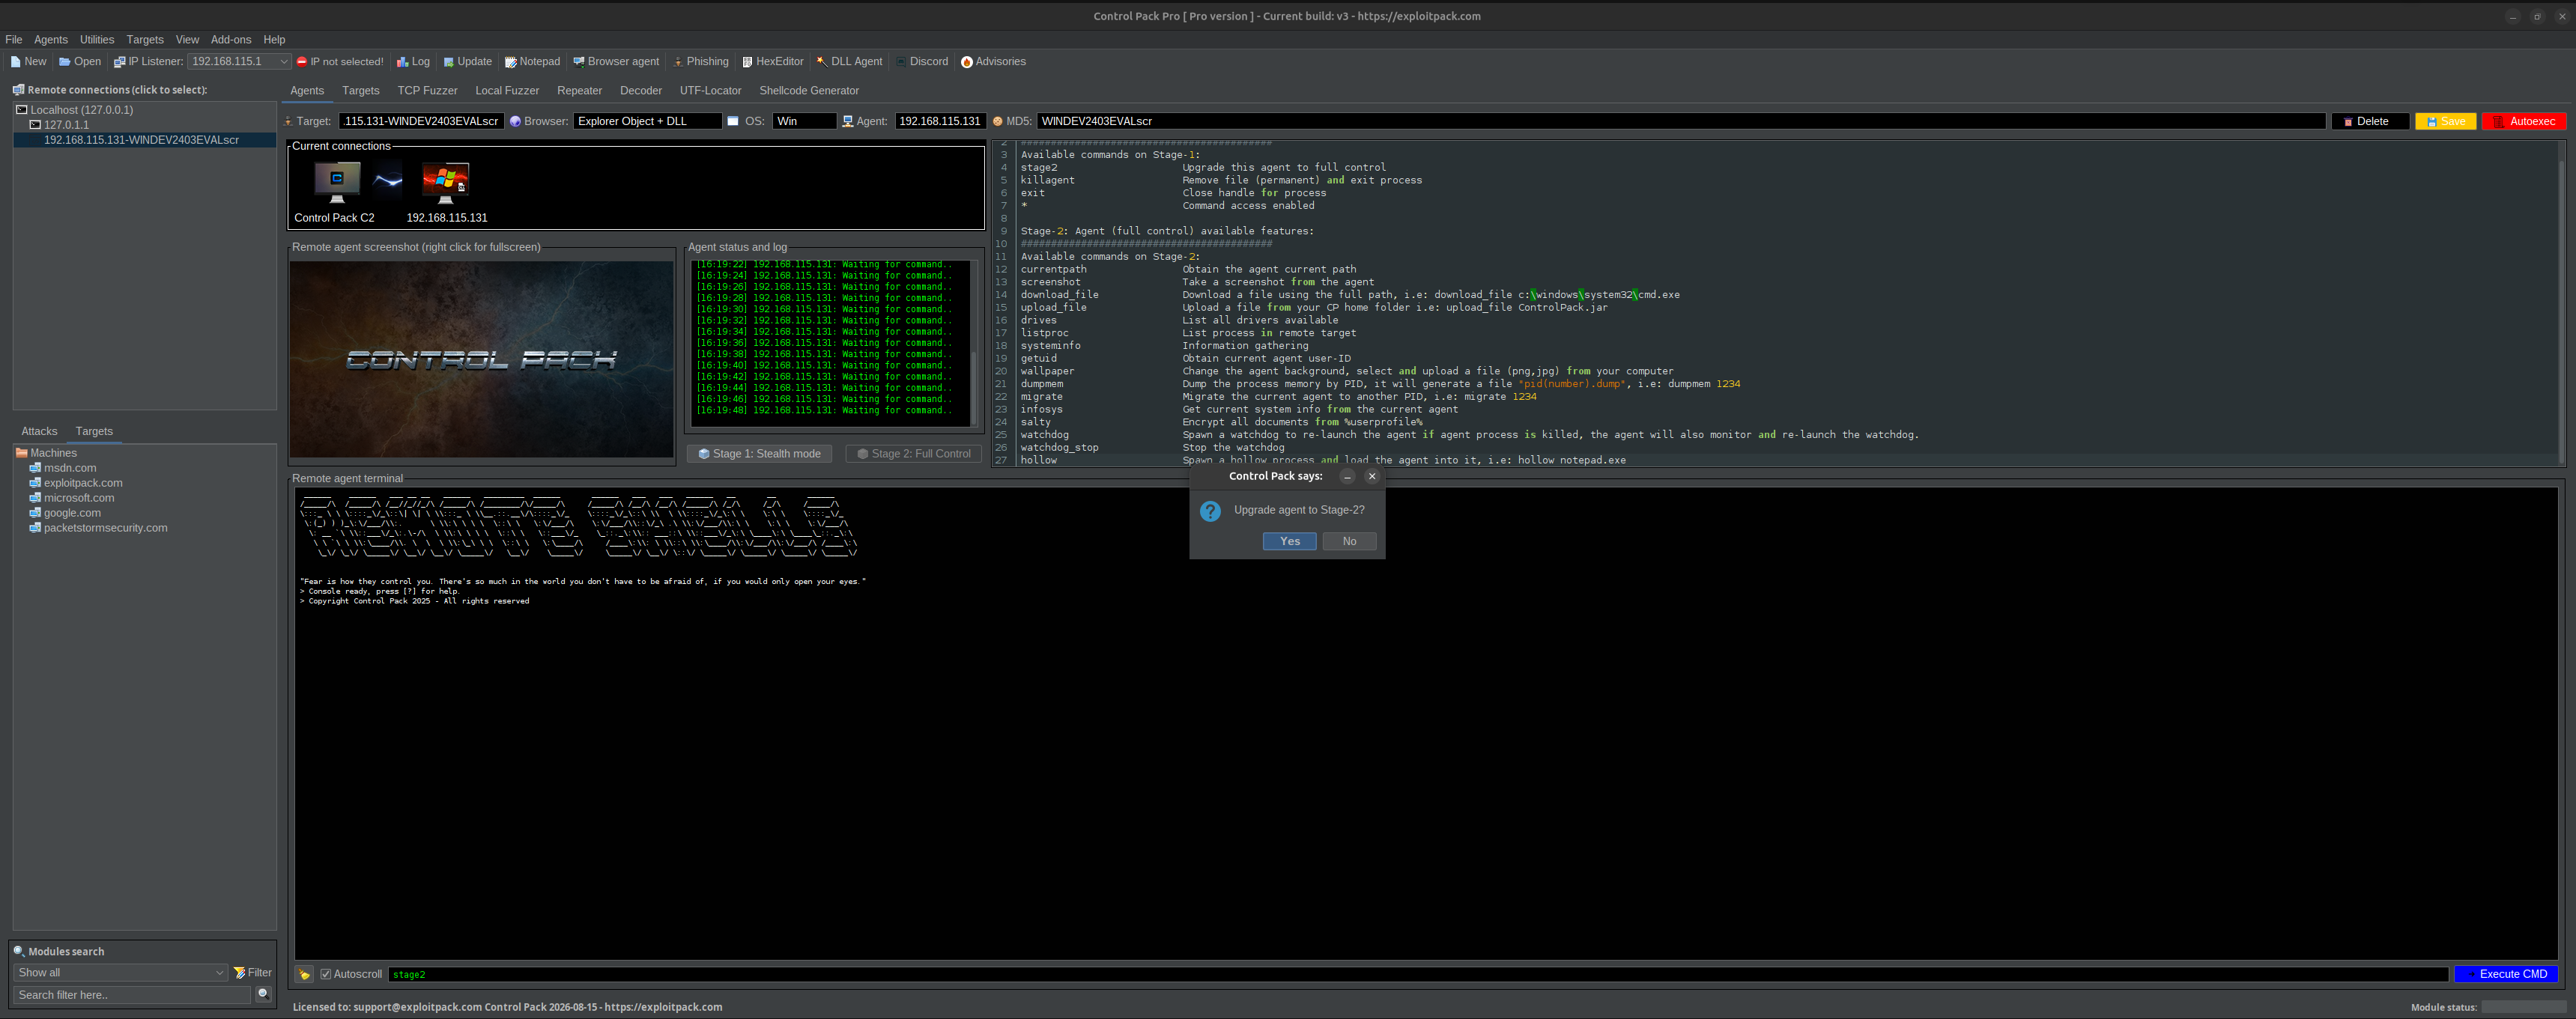Click the blue Execute CMD button
2576x1019 pixels.
click(x=2506, y=974)
